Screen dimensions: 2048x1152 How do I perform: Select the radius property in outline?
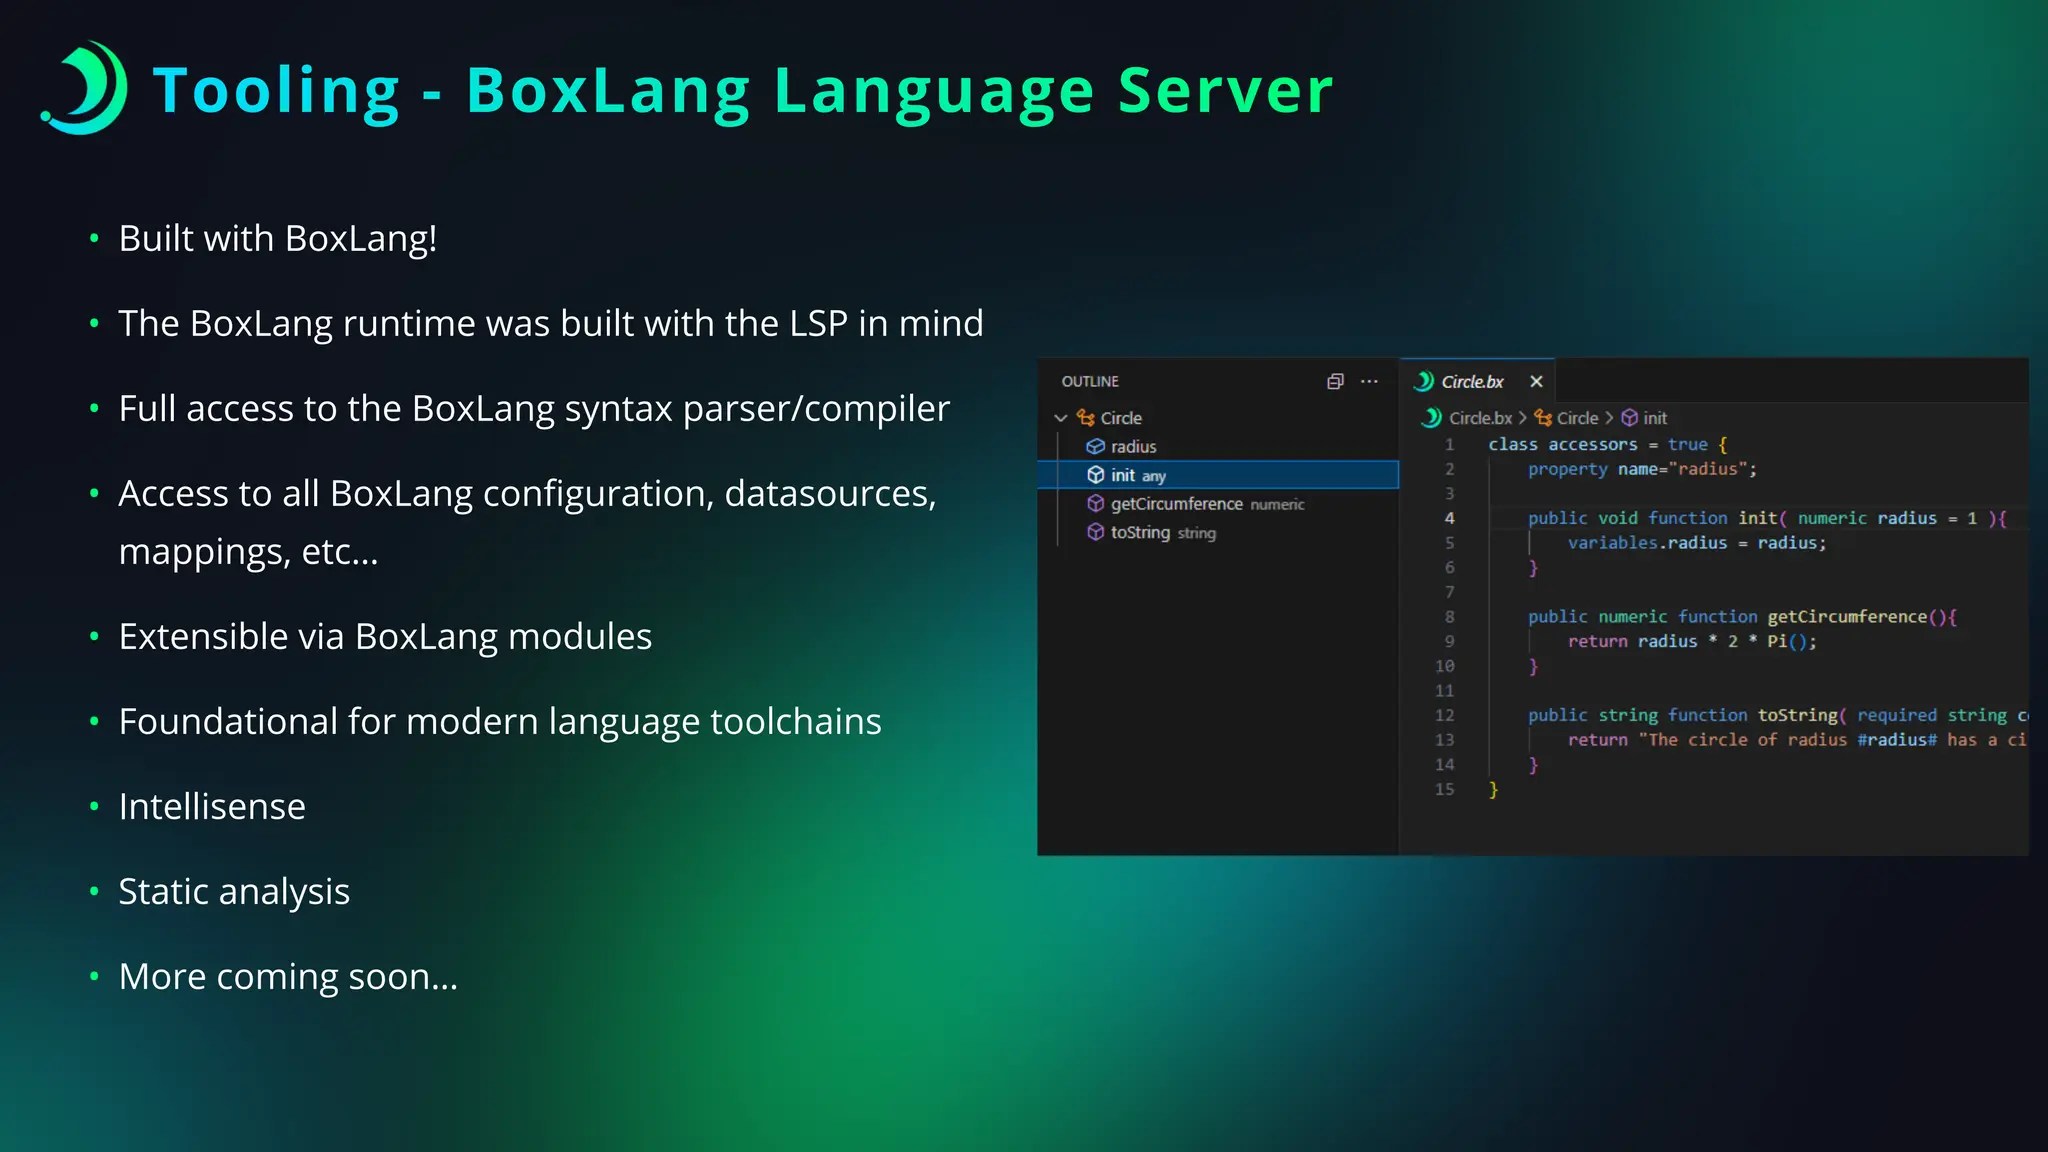(x=1218, y=446)
